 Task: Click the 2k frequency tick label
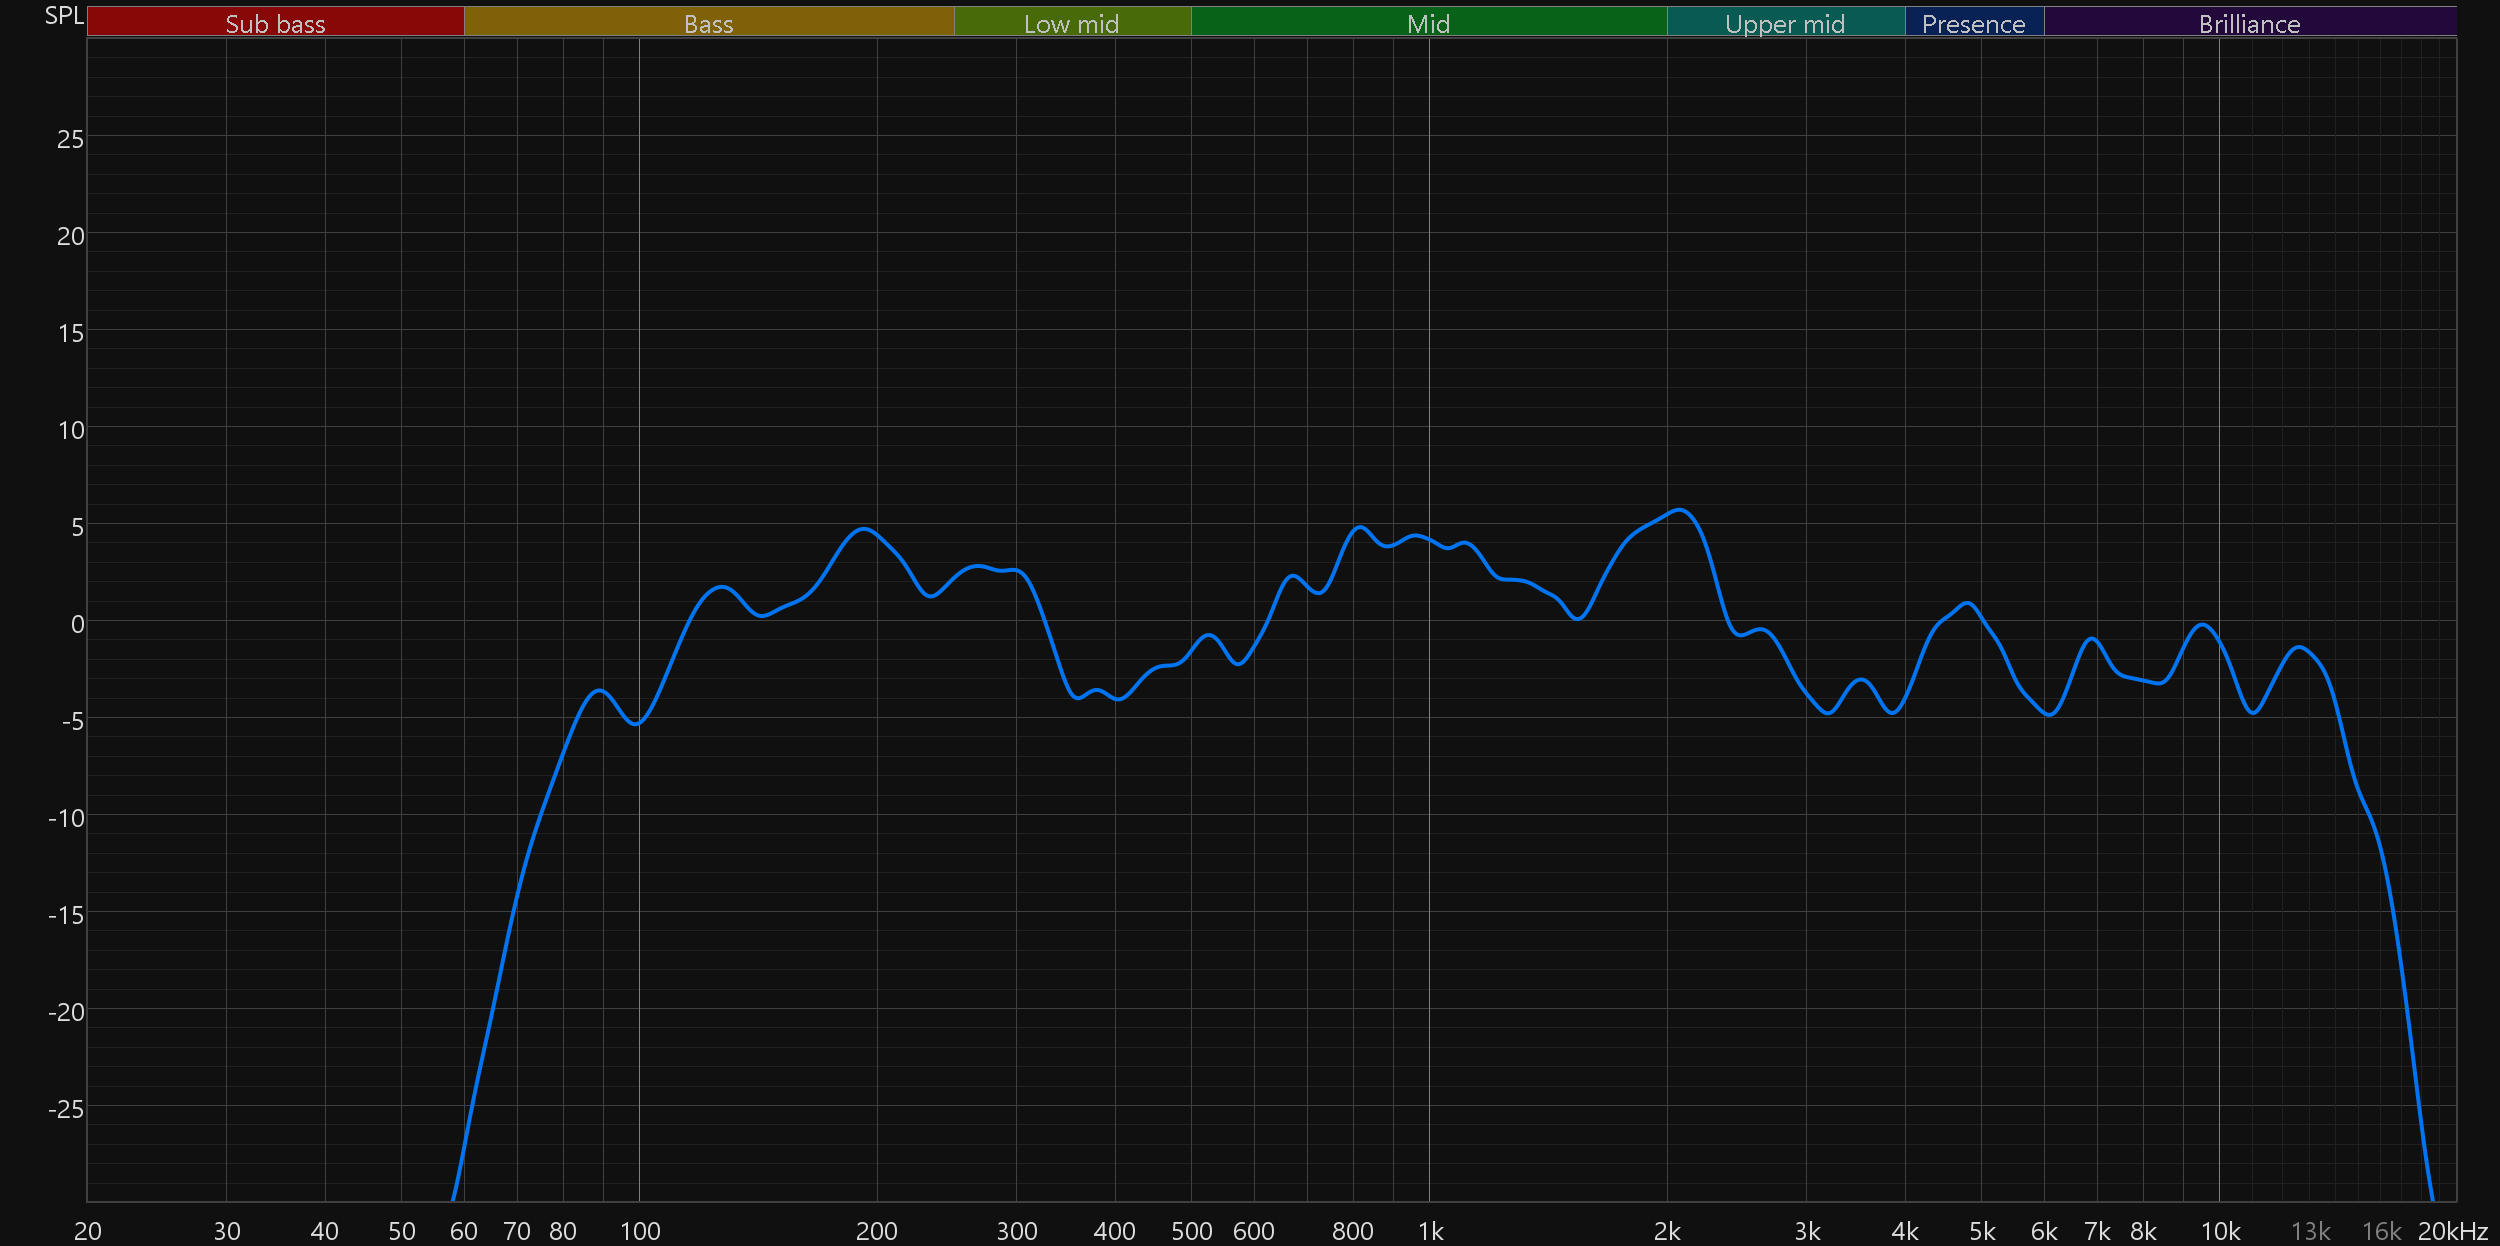coord(1667,1231)
